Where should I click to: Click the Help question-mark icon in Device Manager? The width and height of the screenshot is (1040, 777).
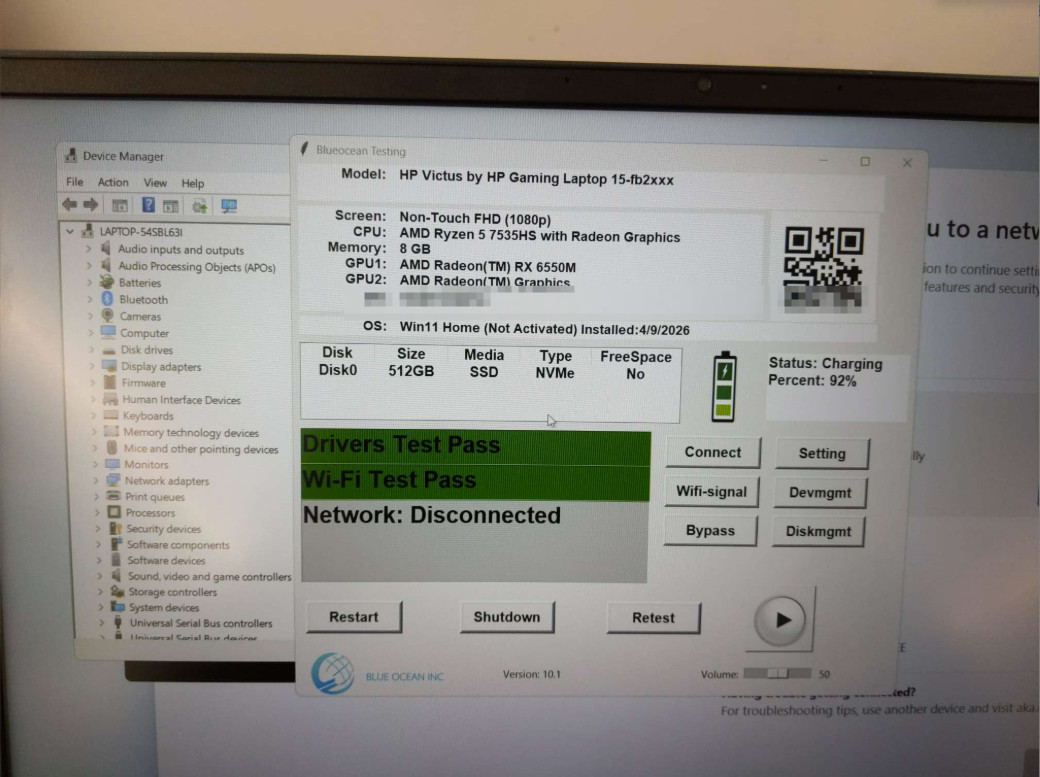tap(149, 205)
